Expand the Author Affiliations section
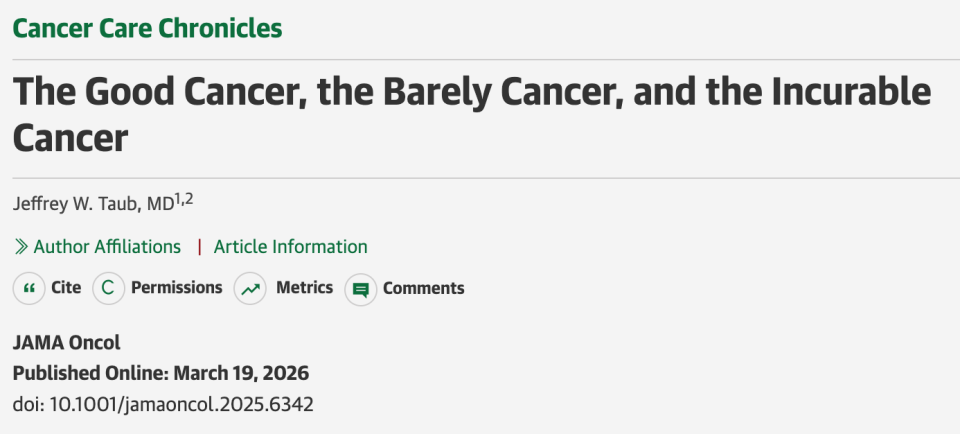The image size is (960, 434). [x=107, y=246]
